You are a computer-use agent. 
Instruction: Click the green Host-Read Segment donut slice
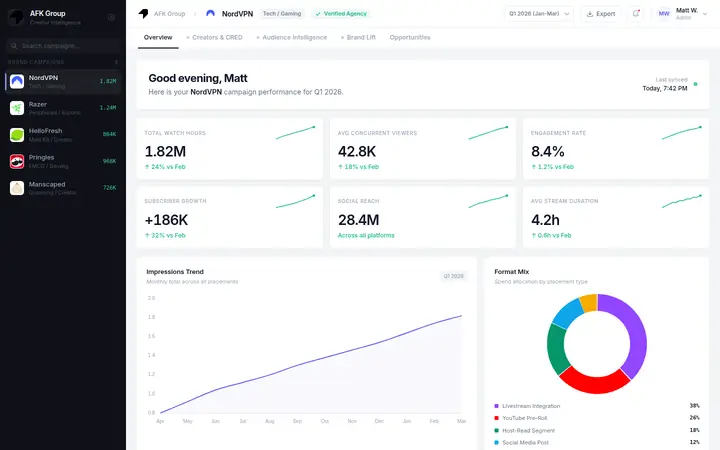click(556, 349)
